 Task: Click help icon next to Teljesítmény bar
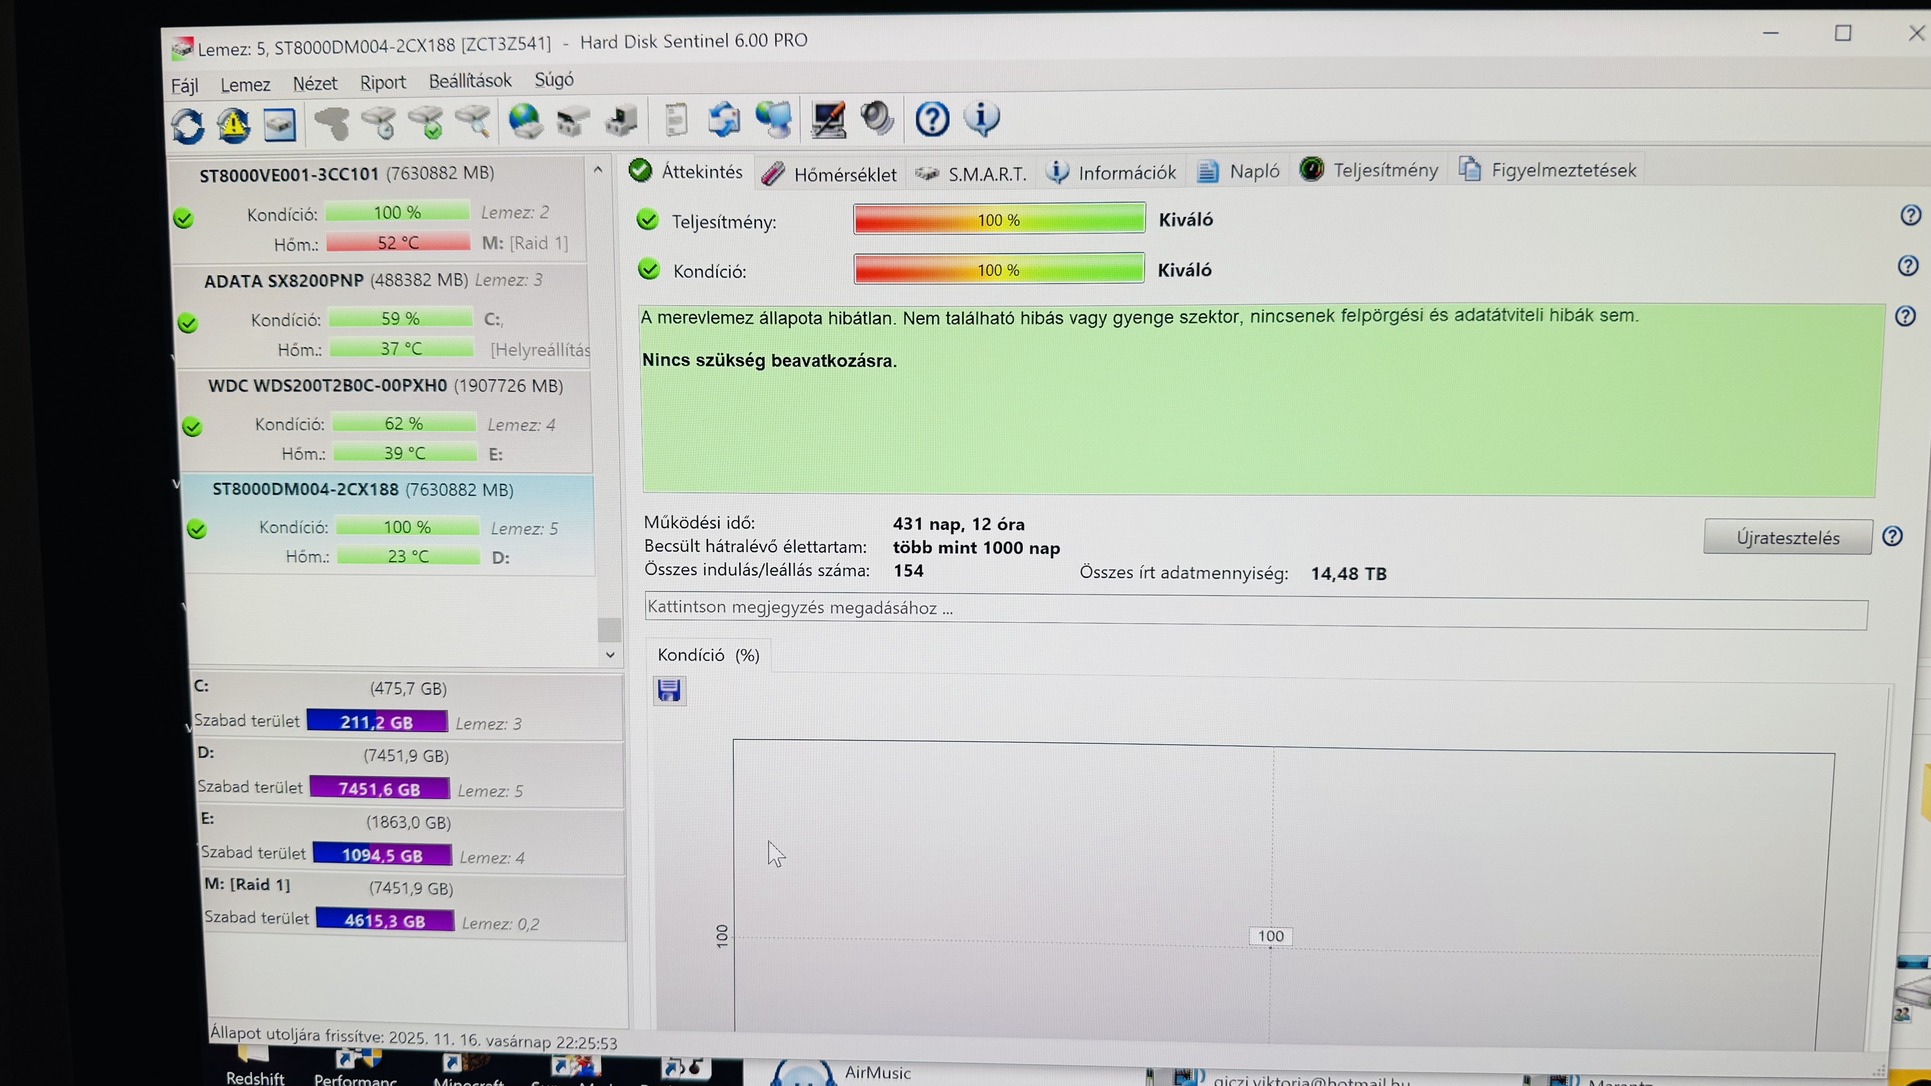coord(1910,215)
